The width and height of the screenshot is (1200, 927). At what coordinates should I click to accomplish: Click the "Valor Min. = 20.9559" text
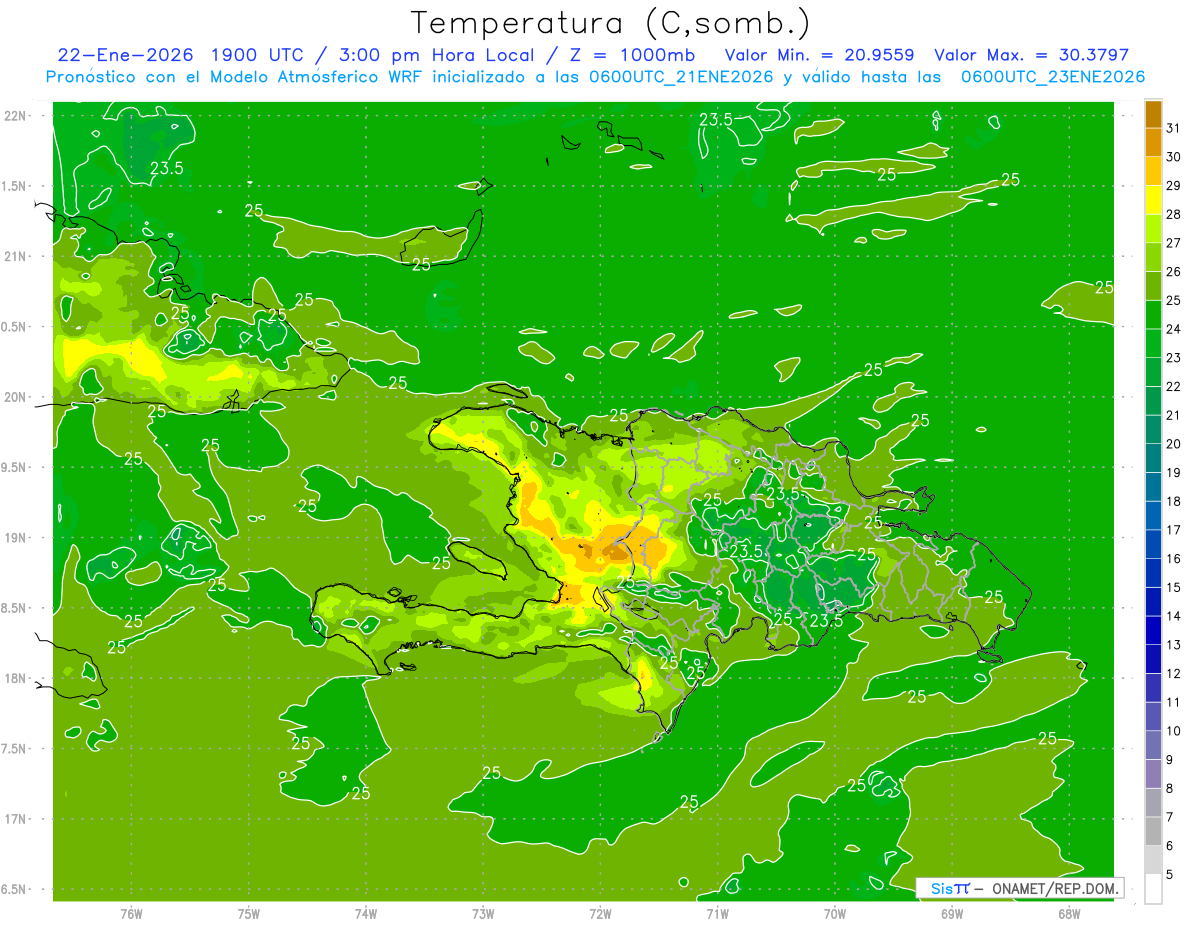[x=821, y=55]
